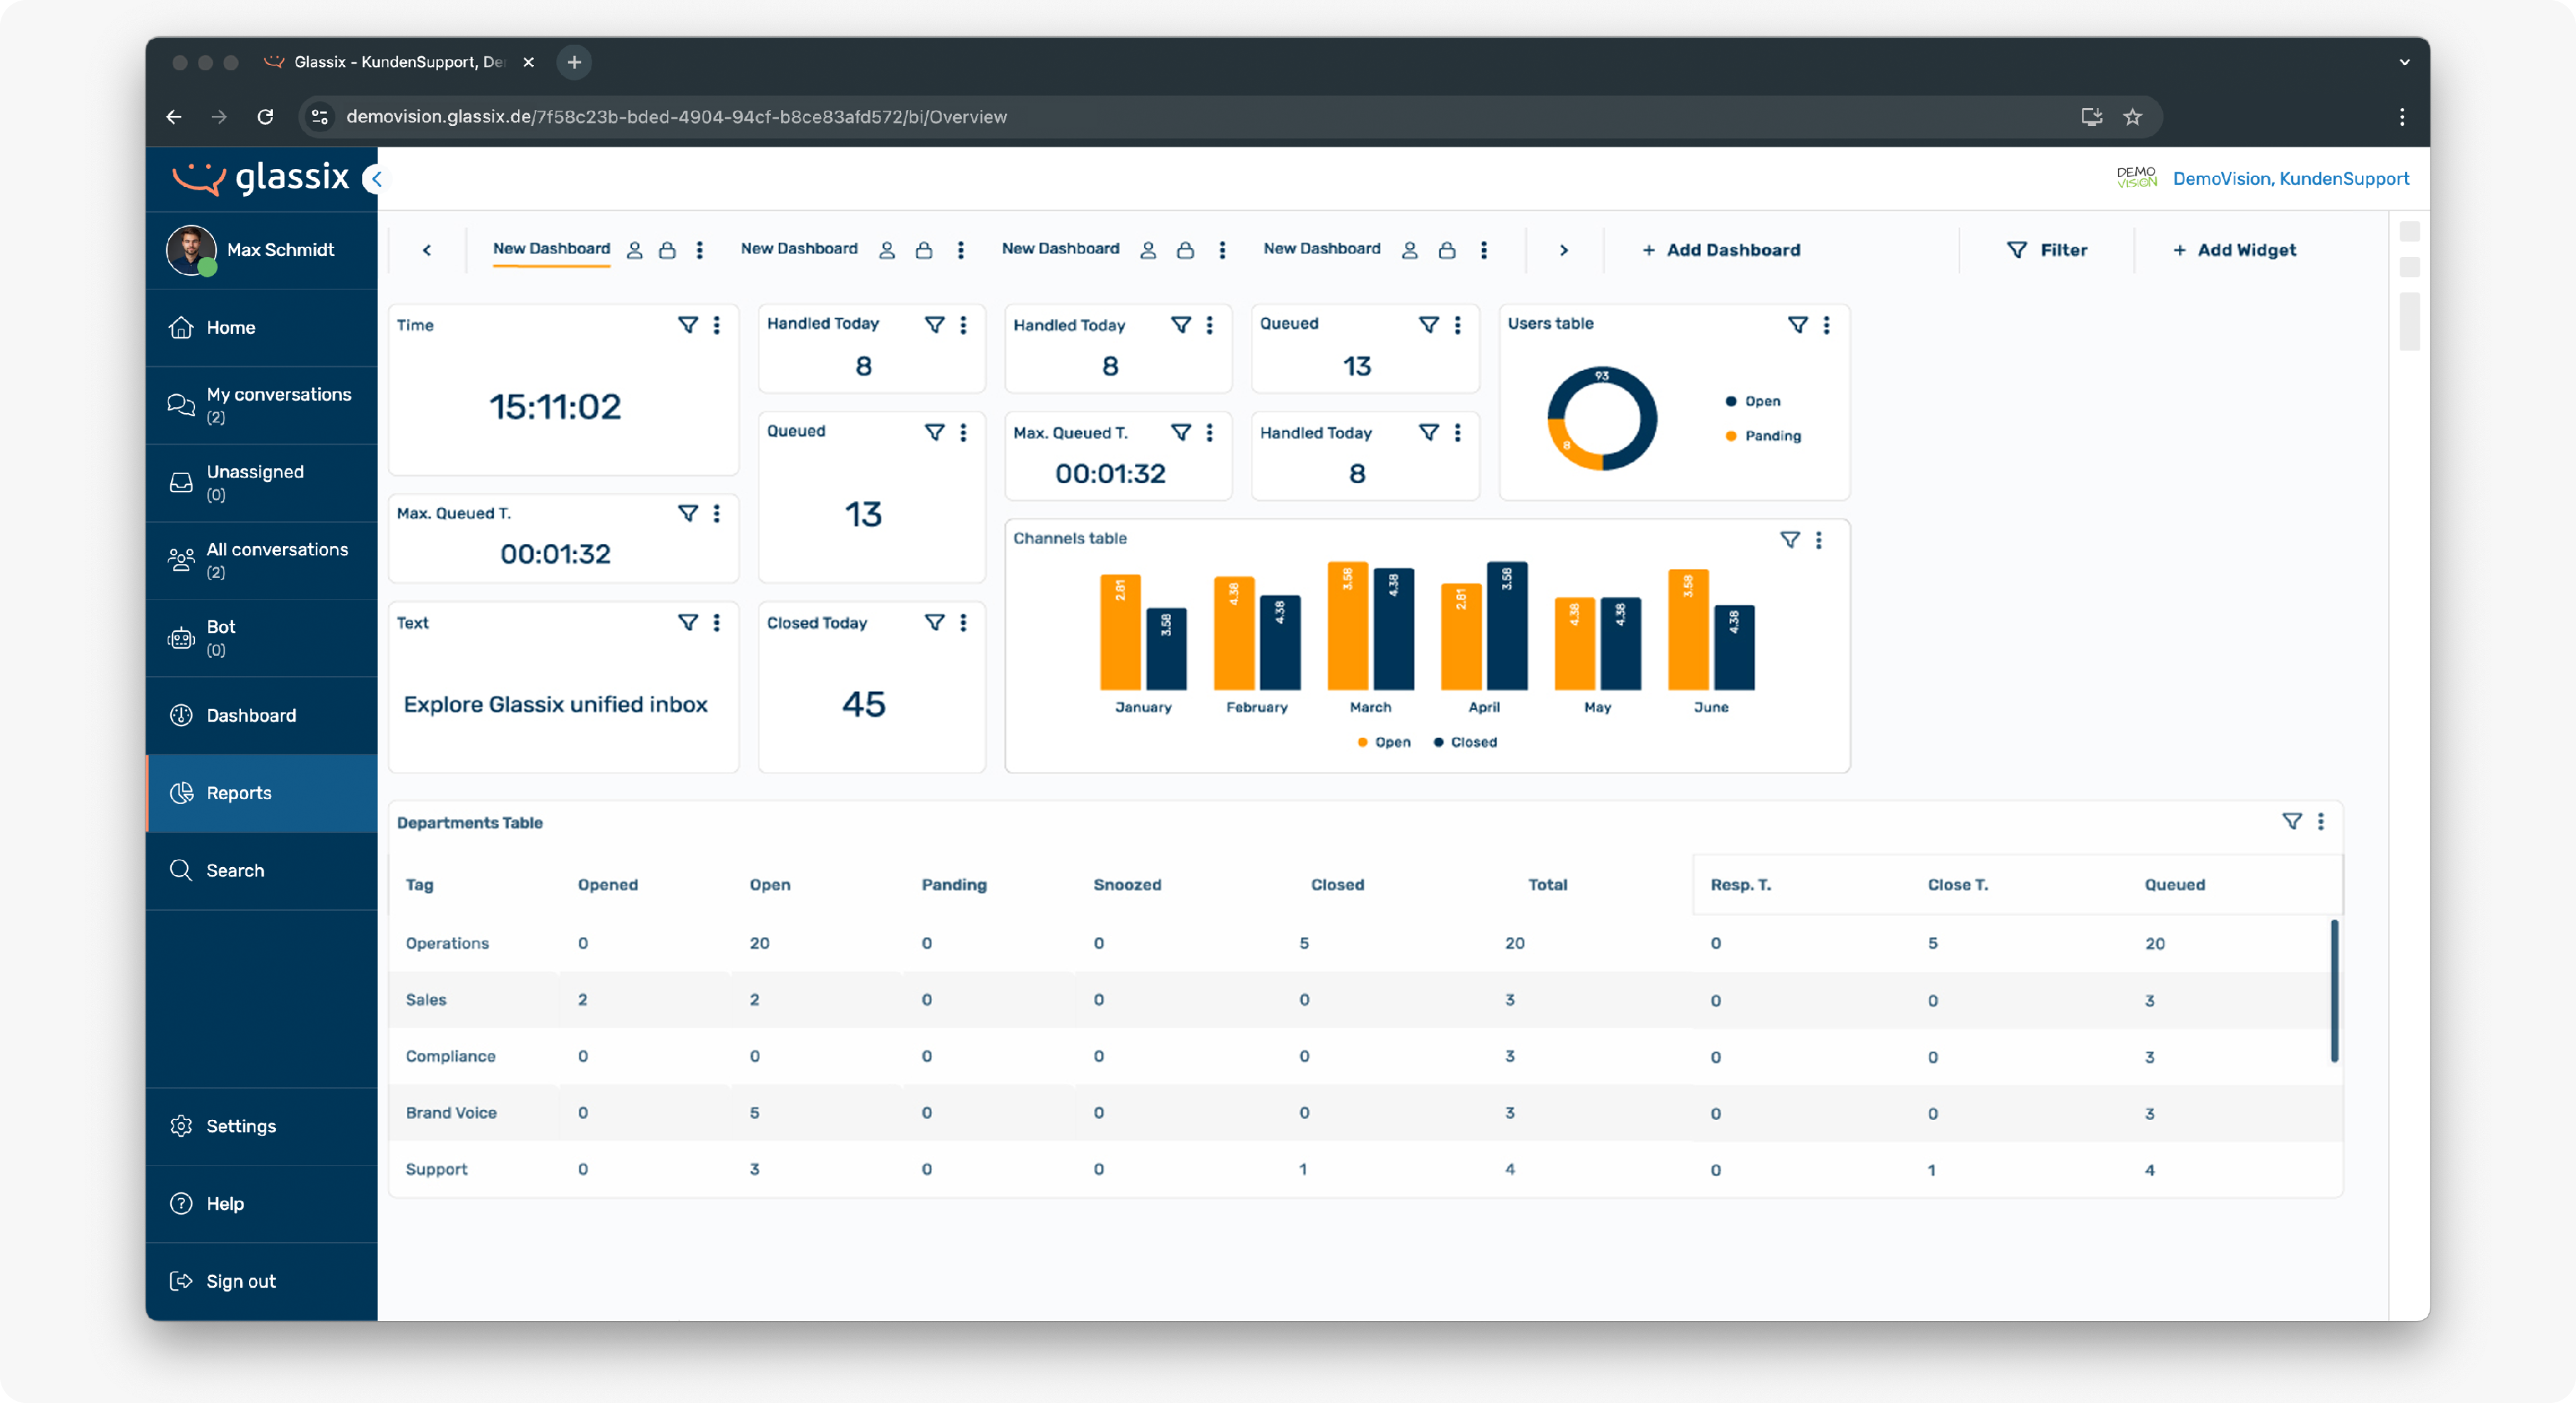Click the Departments Table vertical scrollbar
Screen dimensions: 2576x1403
[x=2334, y=990]
